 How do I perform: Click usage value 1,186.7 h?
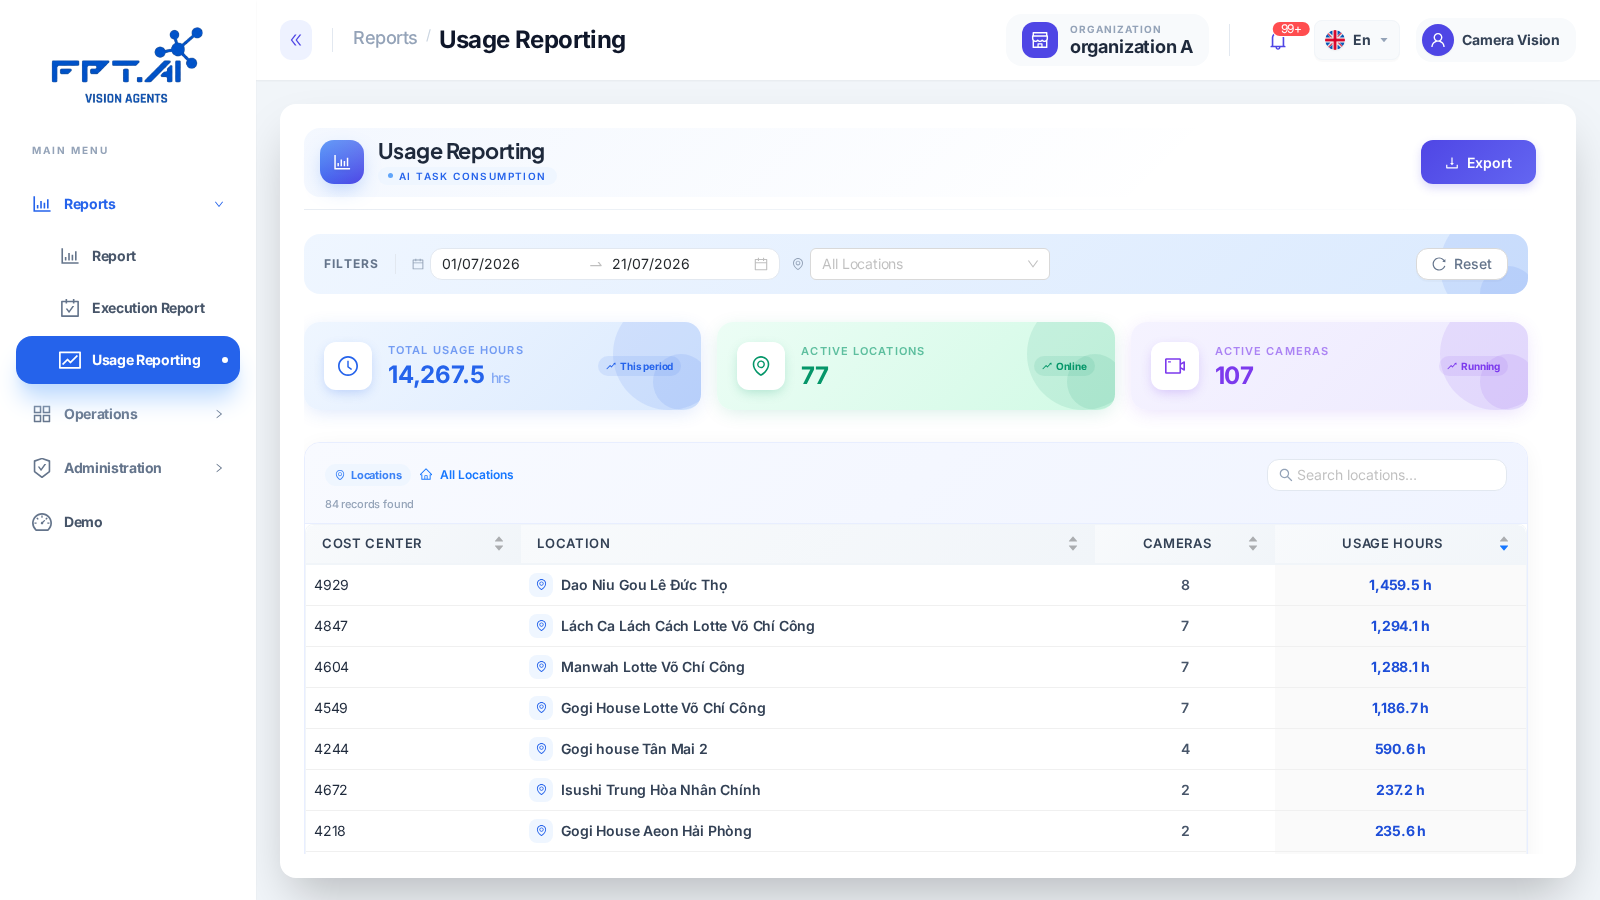click(x=1400, y=708)
